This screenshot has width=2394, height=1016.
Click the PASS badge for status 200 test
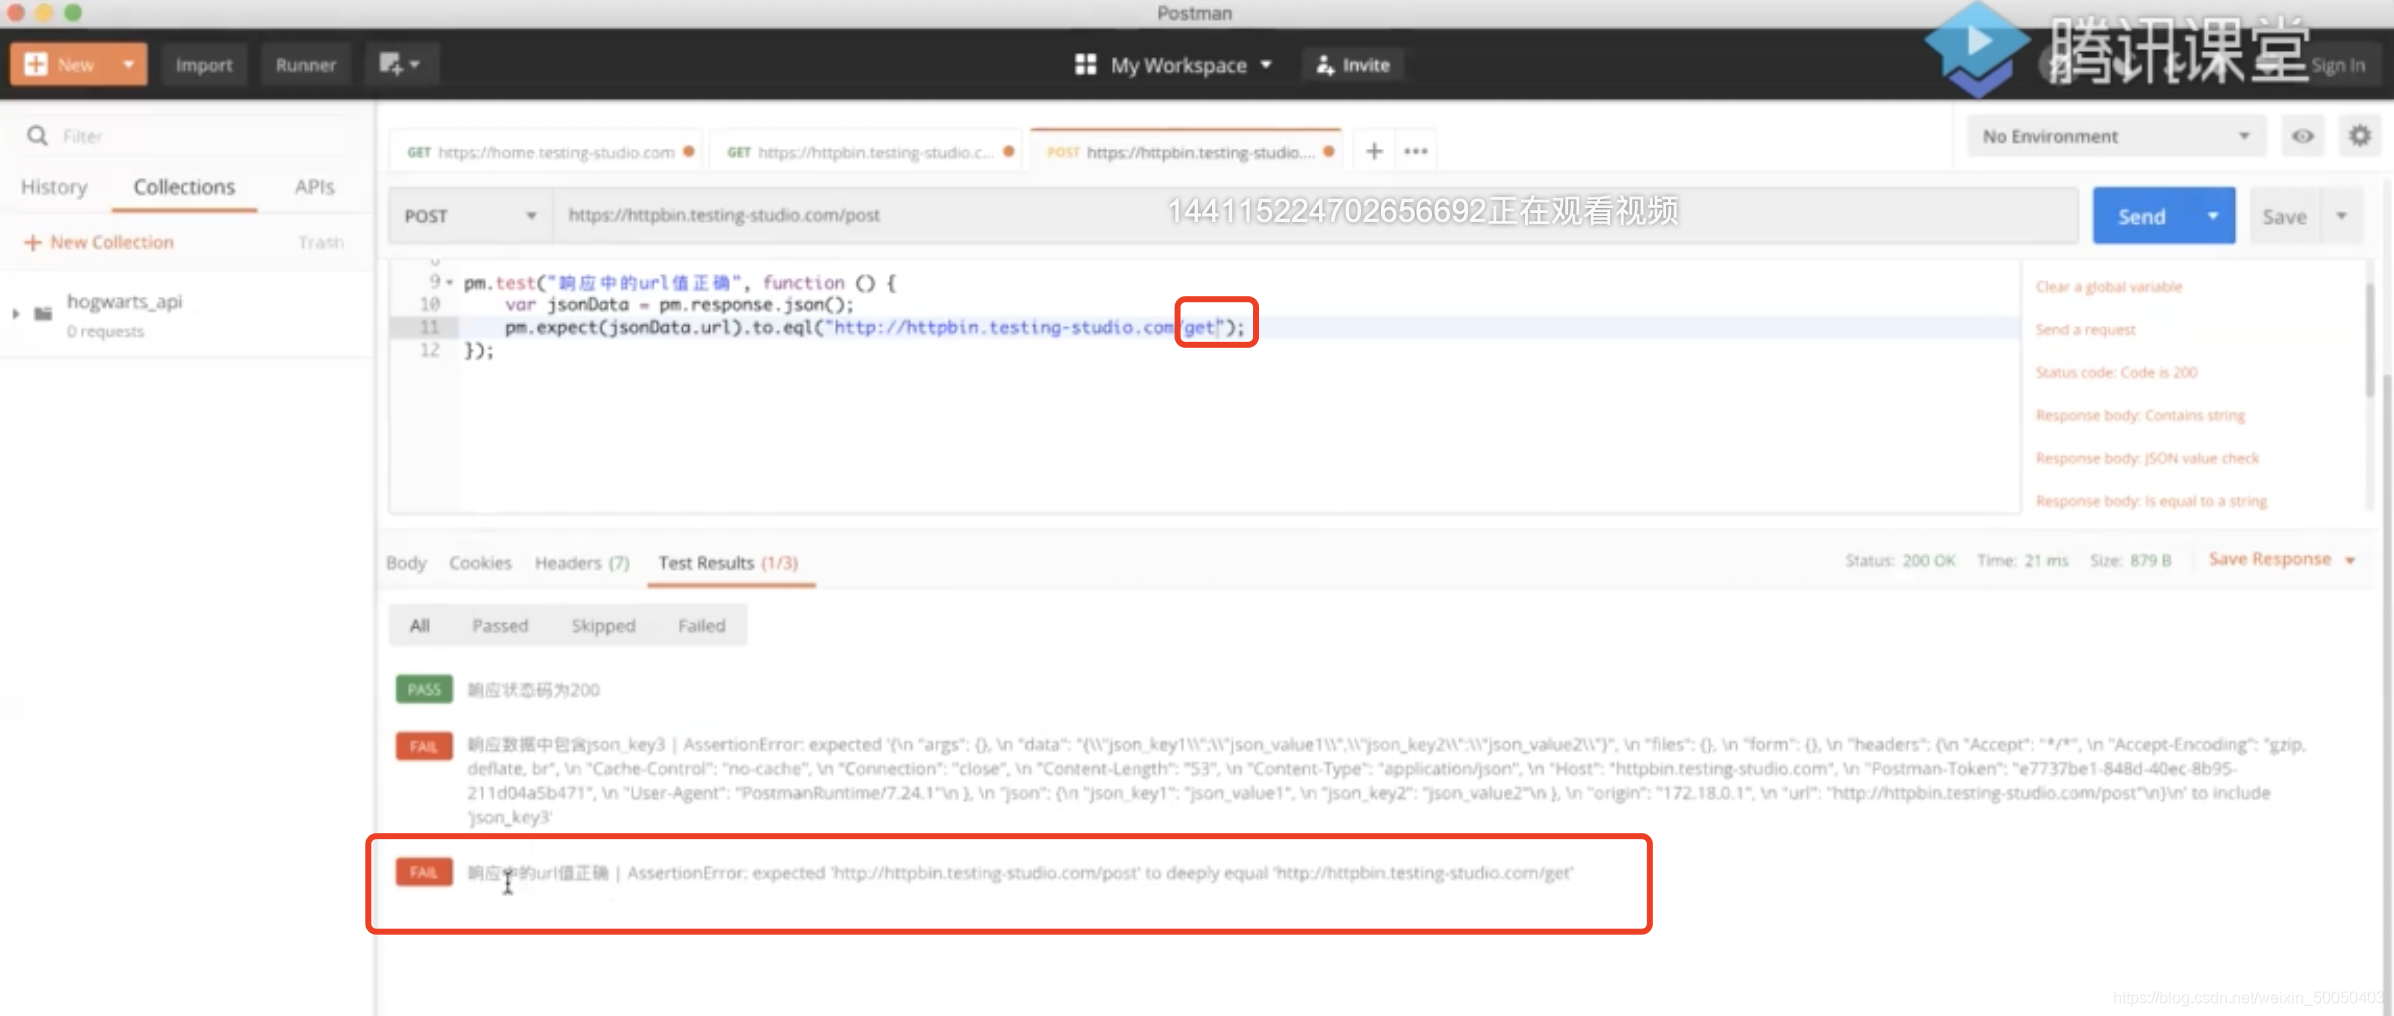(x=424, y=690)
